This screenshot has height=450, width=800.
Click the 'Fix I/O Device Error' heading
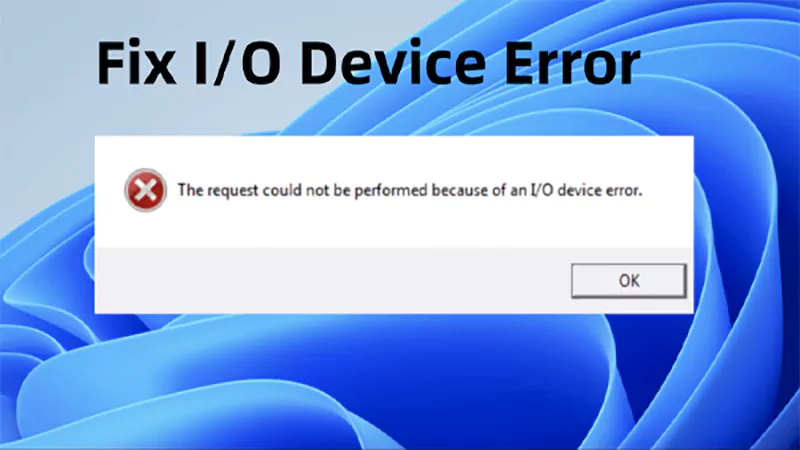pyautogui.click(x=368, y=63)
